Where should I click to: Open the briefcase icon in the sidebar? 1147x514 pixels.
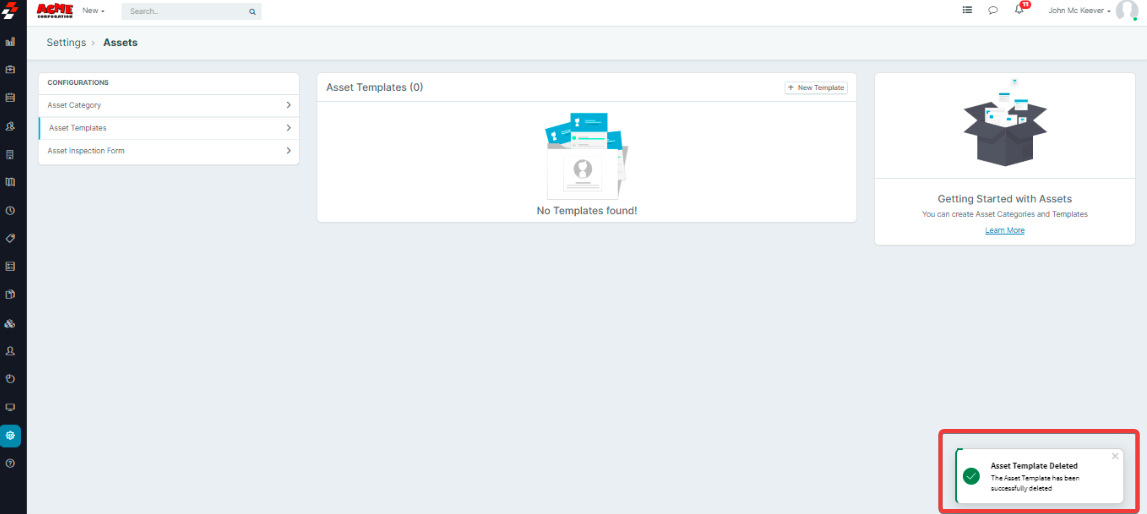click(10, 69)
